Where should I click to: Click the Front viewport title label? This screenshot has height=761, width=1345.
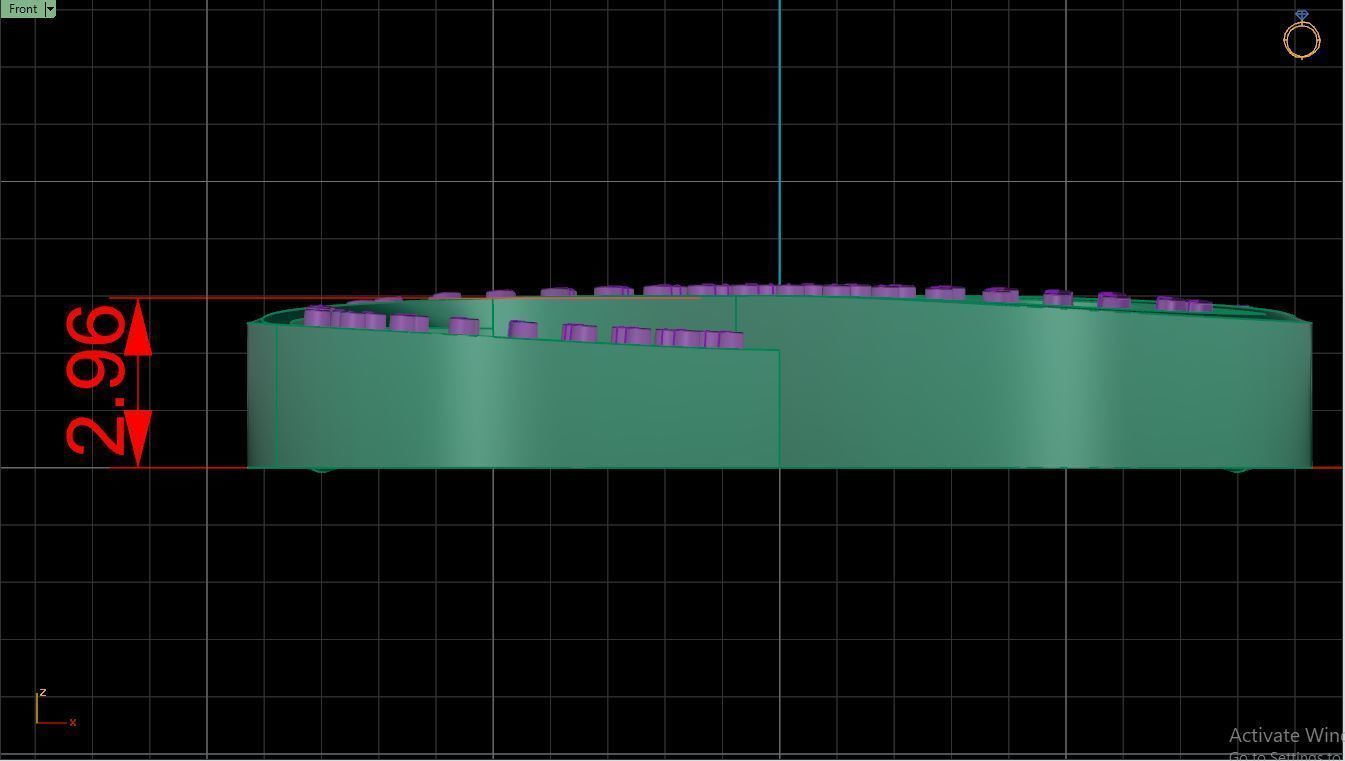coord(23,9)
